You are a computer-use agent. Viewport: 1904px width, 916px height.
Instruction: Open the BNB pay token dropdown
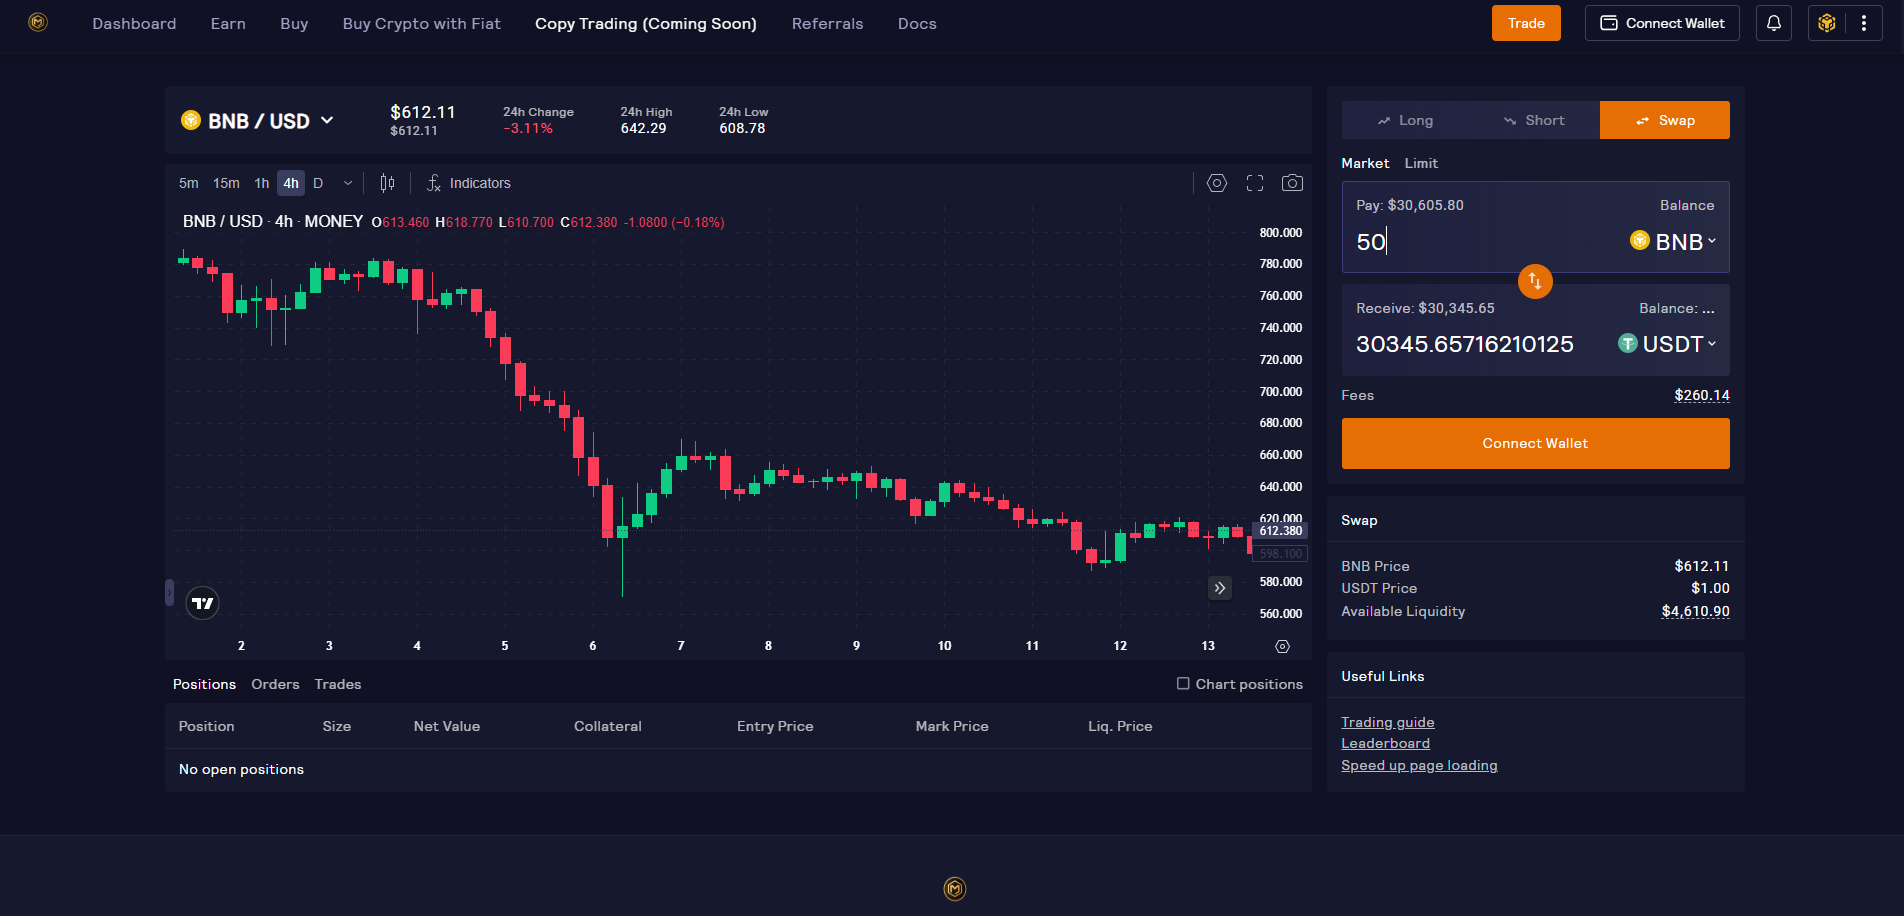(x=1673, y=241)
